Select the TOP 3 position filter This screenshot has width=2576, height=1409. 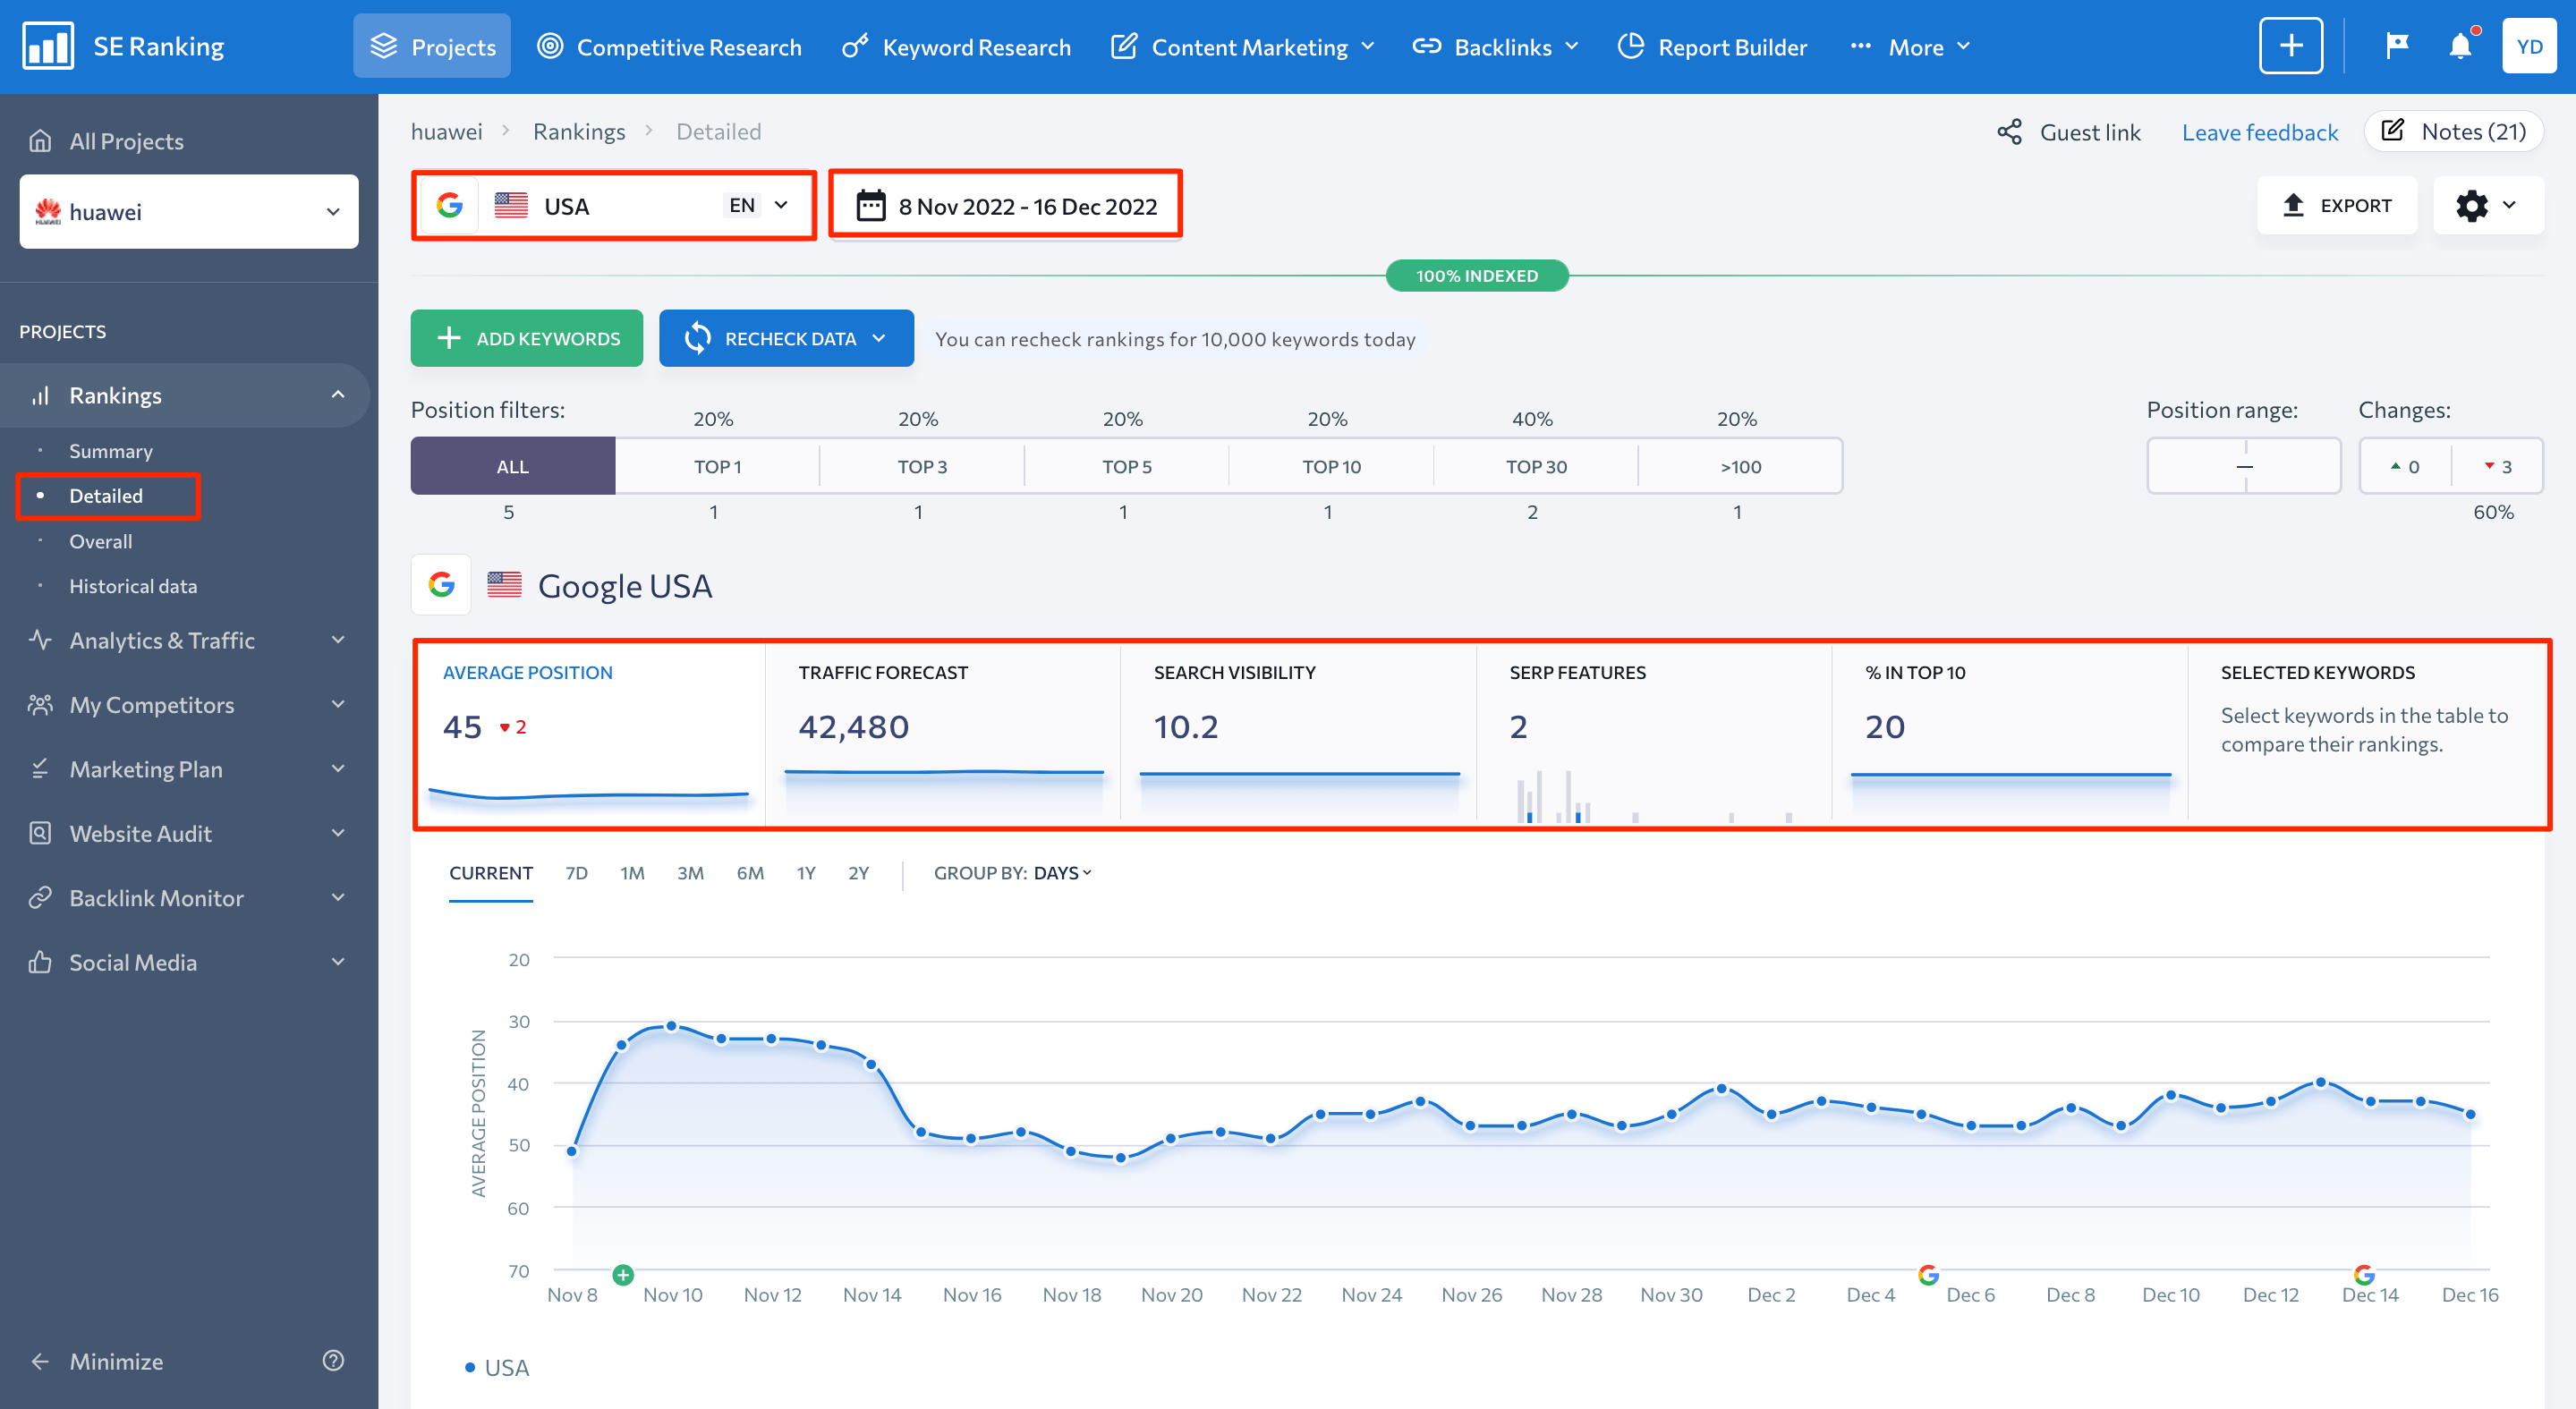pos(921,466)
